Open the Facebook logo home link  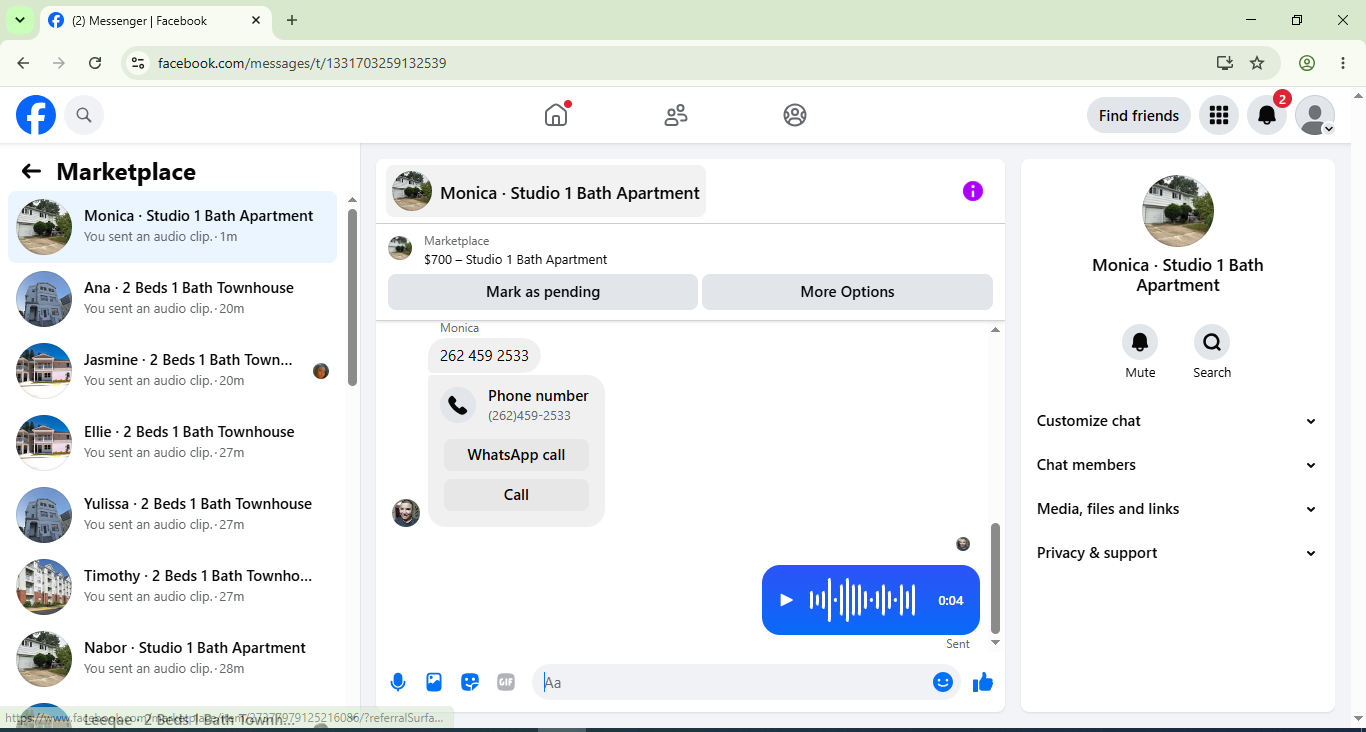(36, 115)
